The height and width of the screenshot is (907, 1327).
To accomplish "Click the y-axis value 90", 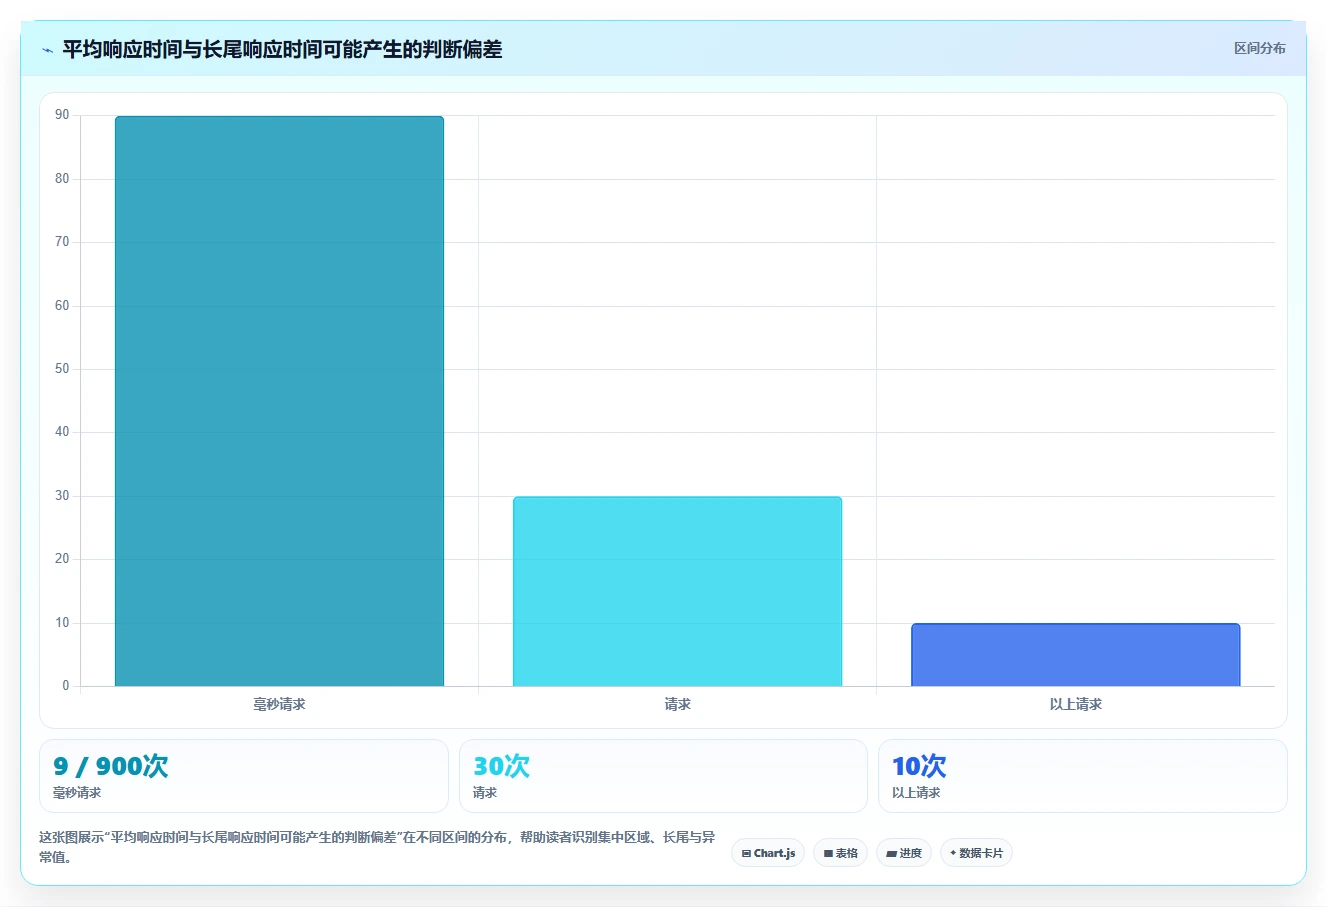I will click(x=62, y=115).
